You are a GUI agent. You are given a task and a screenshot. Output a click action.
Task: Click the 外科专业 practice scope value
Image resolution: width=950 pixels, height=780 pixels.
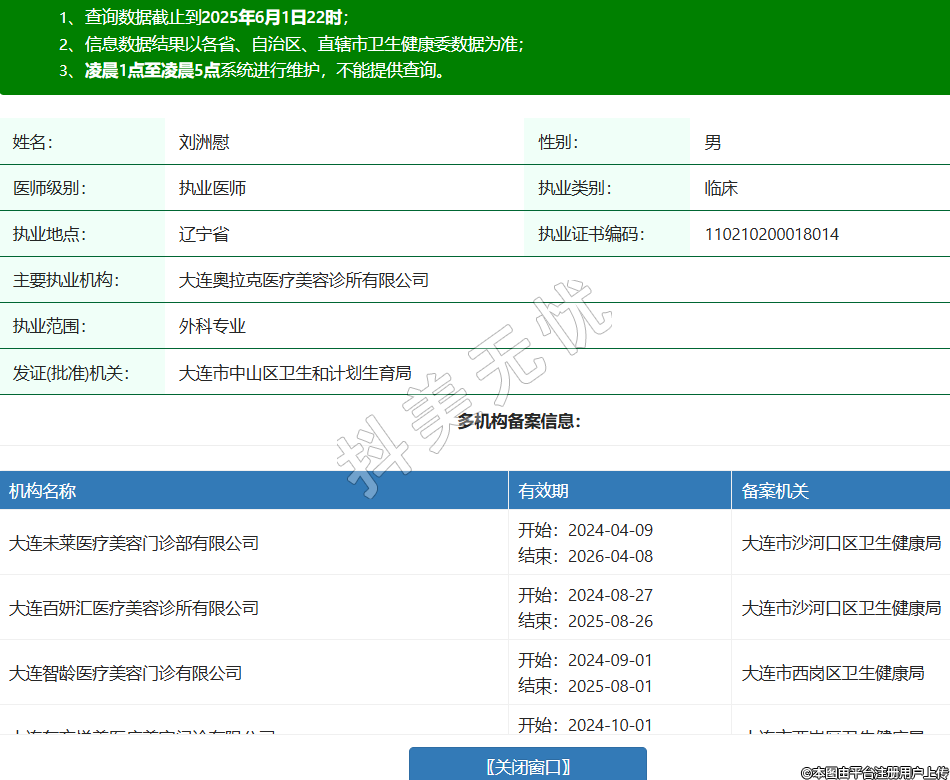(x=212, y=327)
